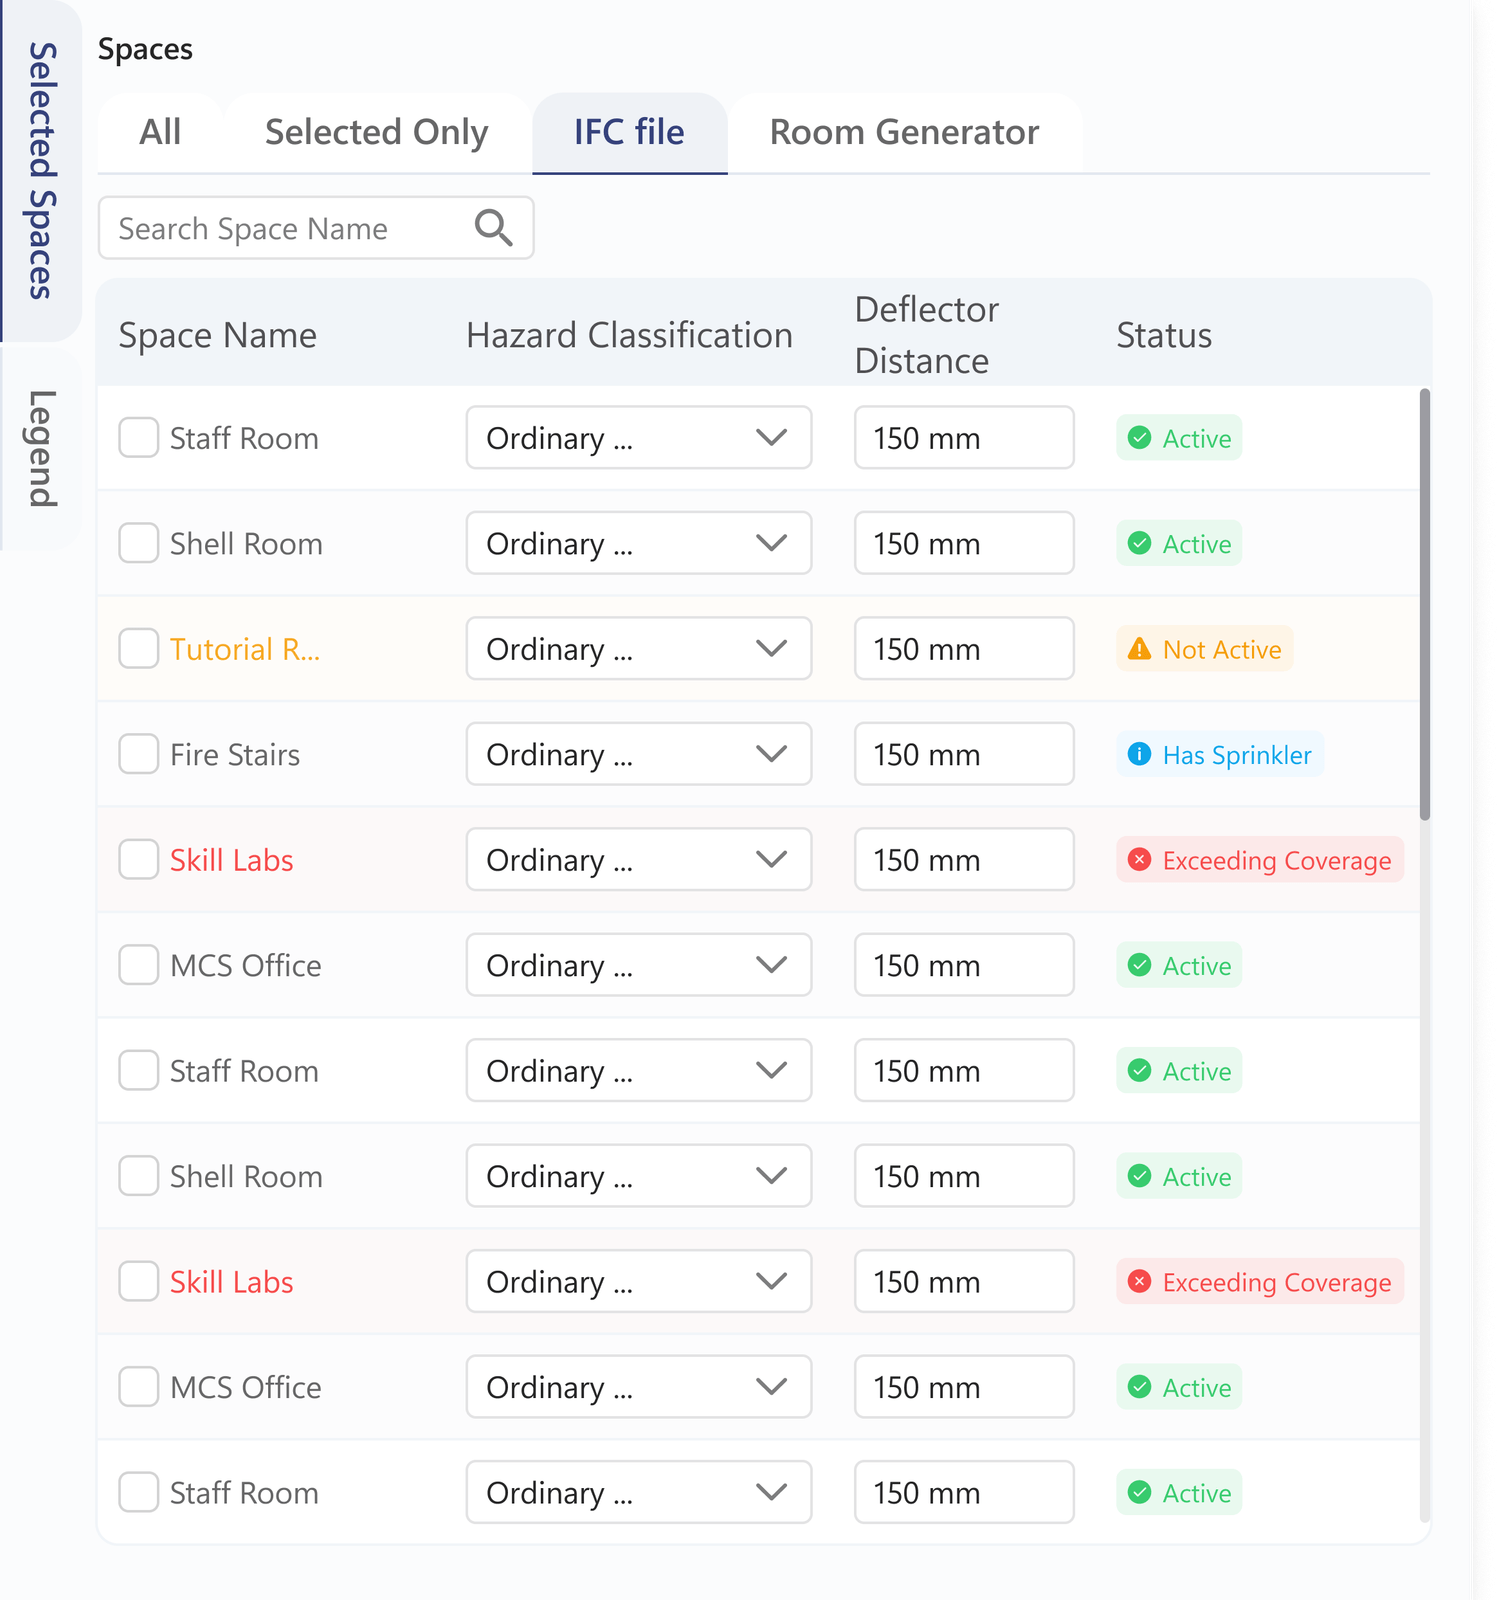This screenshot has height=1600, width=1497.
Task: Click the Active badge in last Staff Room row
Action: 1179,1493
